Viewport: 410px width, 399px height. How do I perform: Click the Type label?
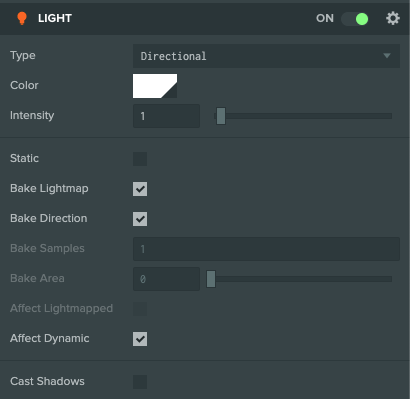tap(23, 56)
